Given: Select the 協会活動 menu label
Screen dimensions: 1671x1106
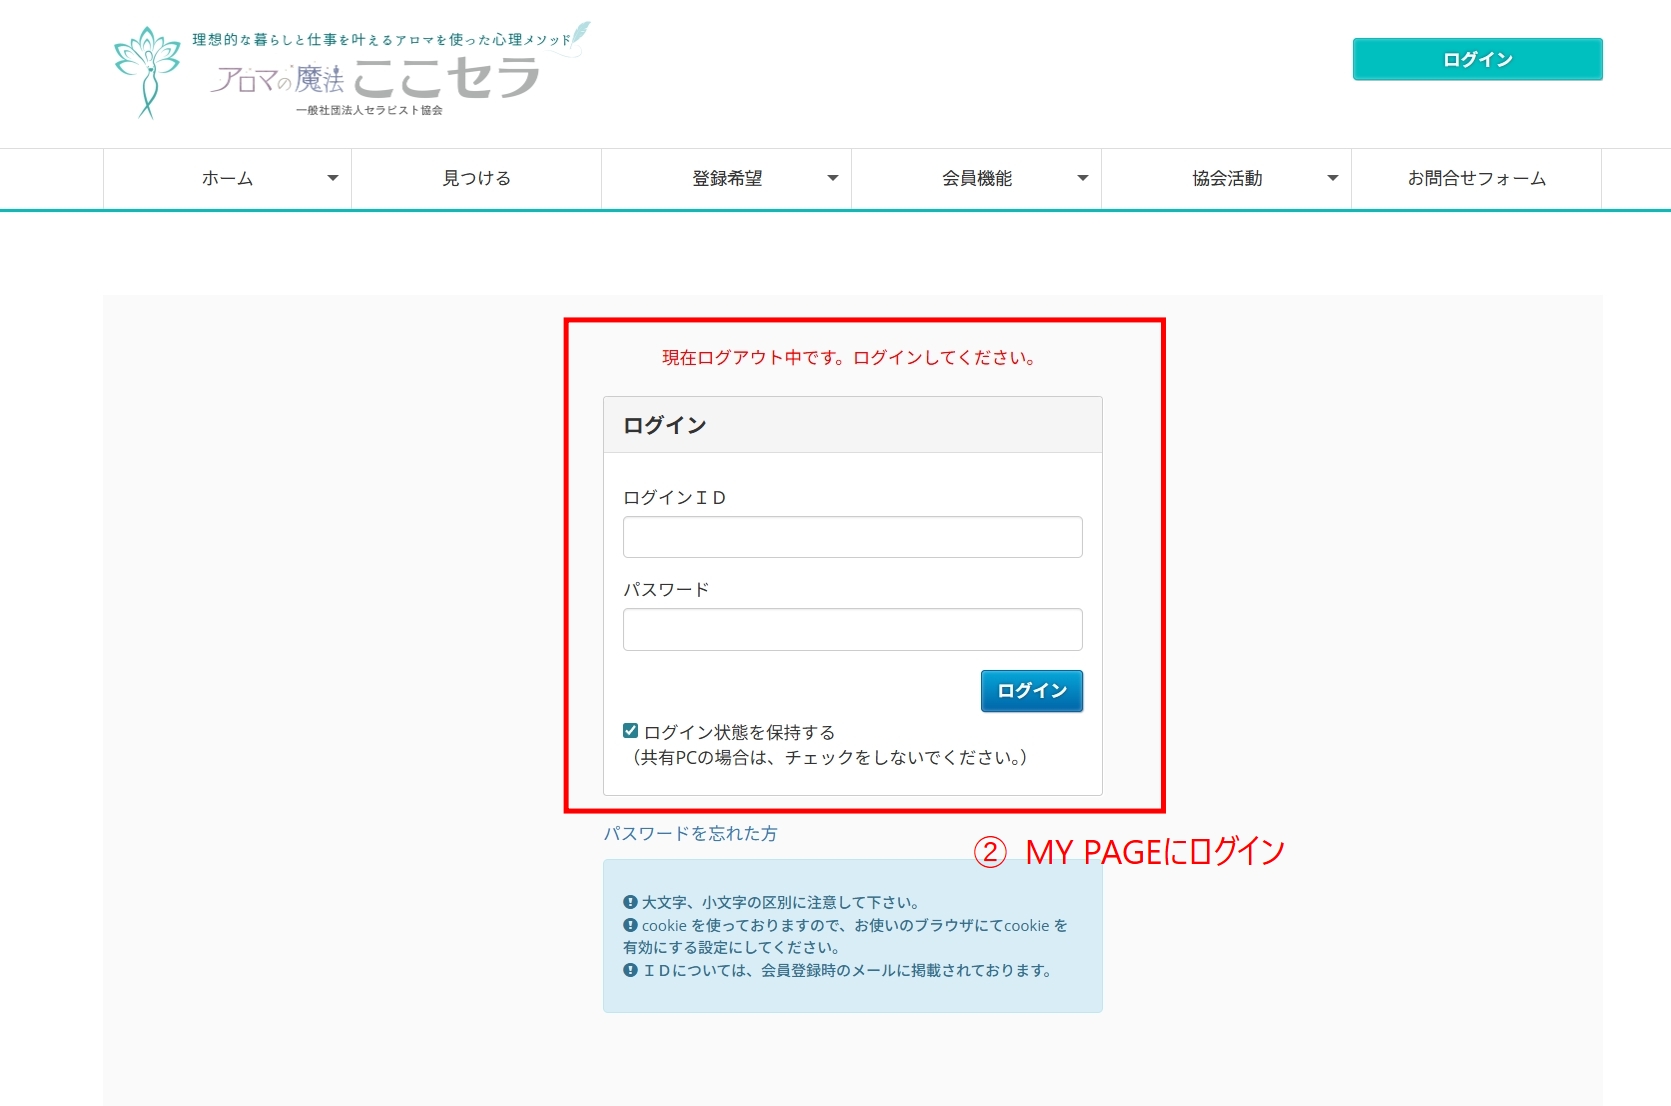Looking at the screenshot, I should pos(1227,179).
